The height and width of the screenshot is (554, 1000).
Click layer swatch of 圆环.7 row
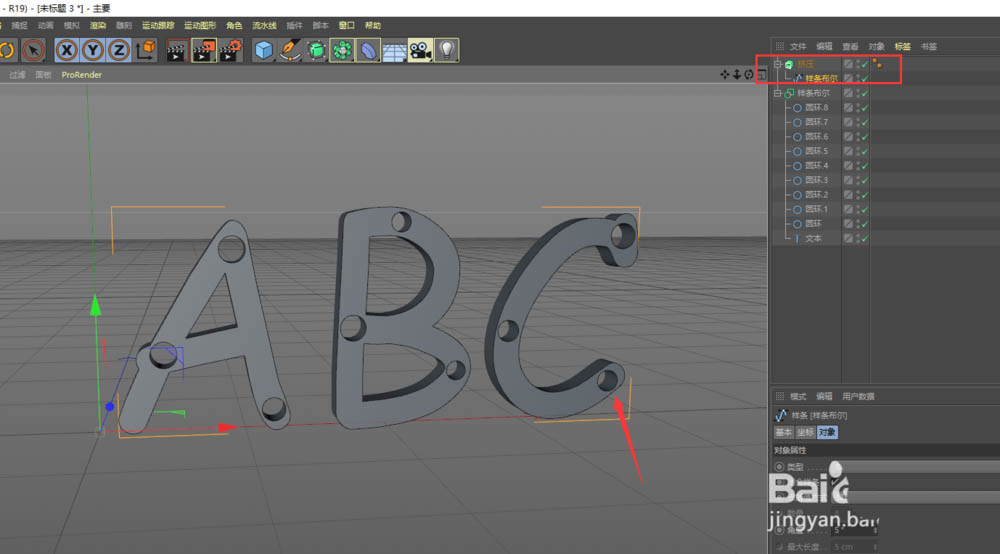point(848,122)
